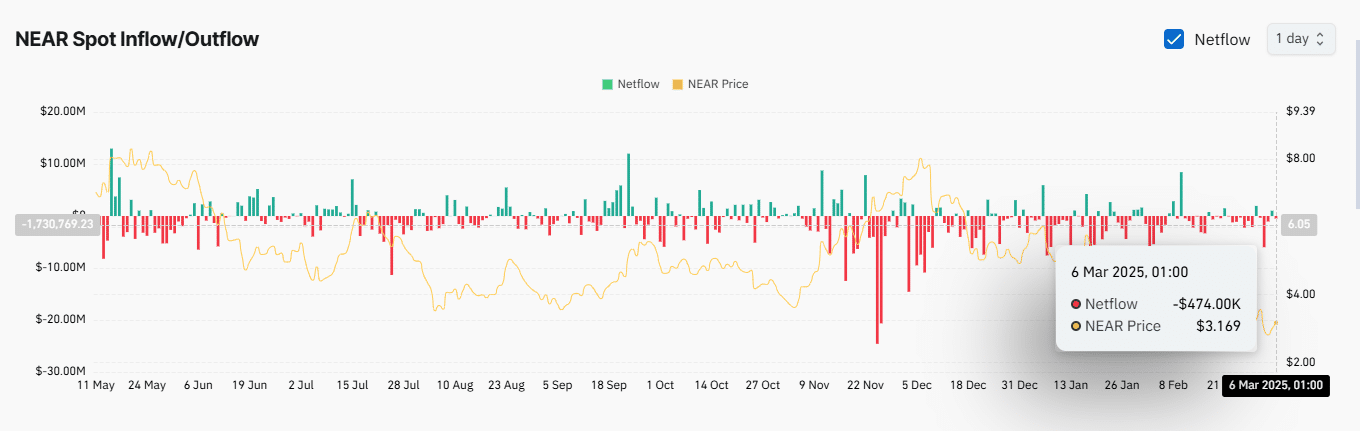The image size is (1360, 431).
Task: Click the yellow NEAR Price dot in tooltip
Action: pos(1076,326)
